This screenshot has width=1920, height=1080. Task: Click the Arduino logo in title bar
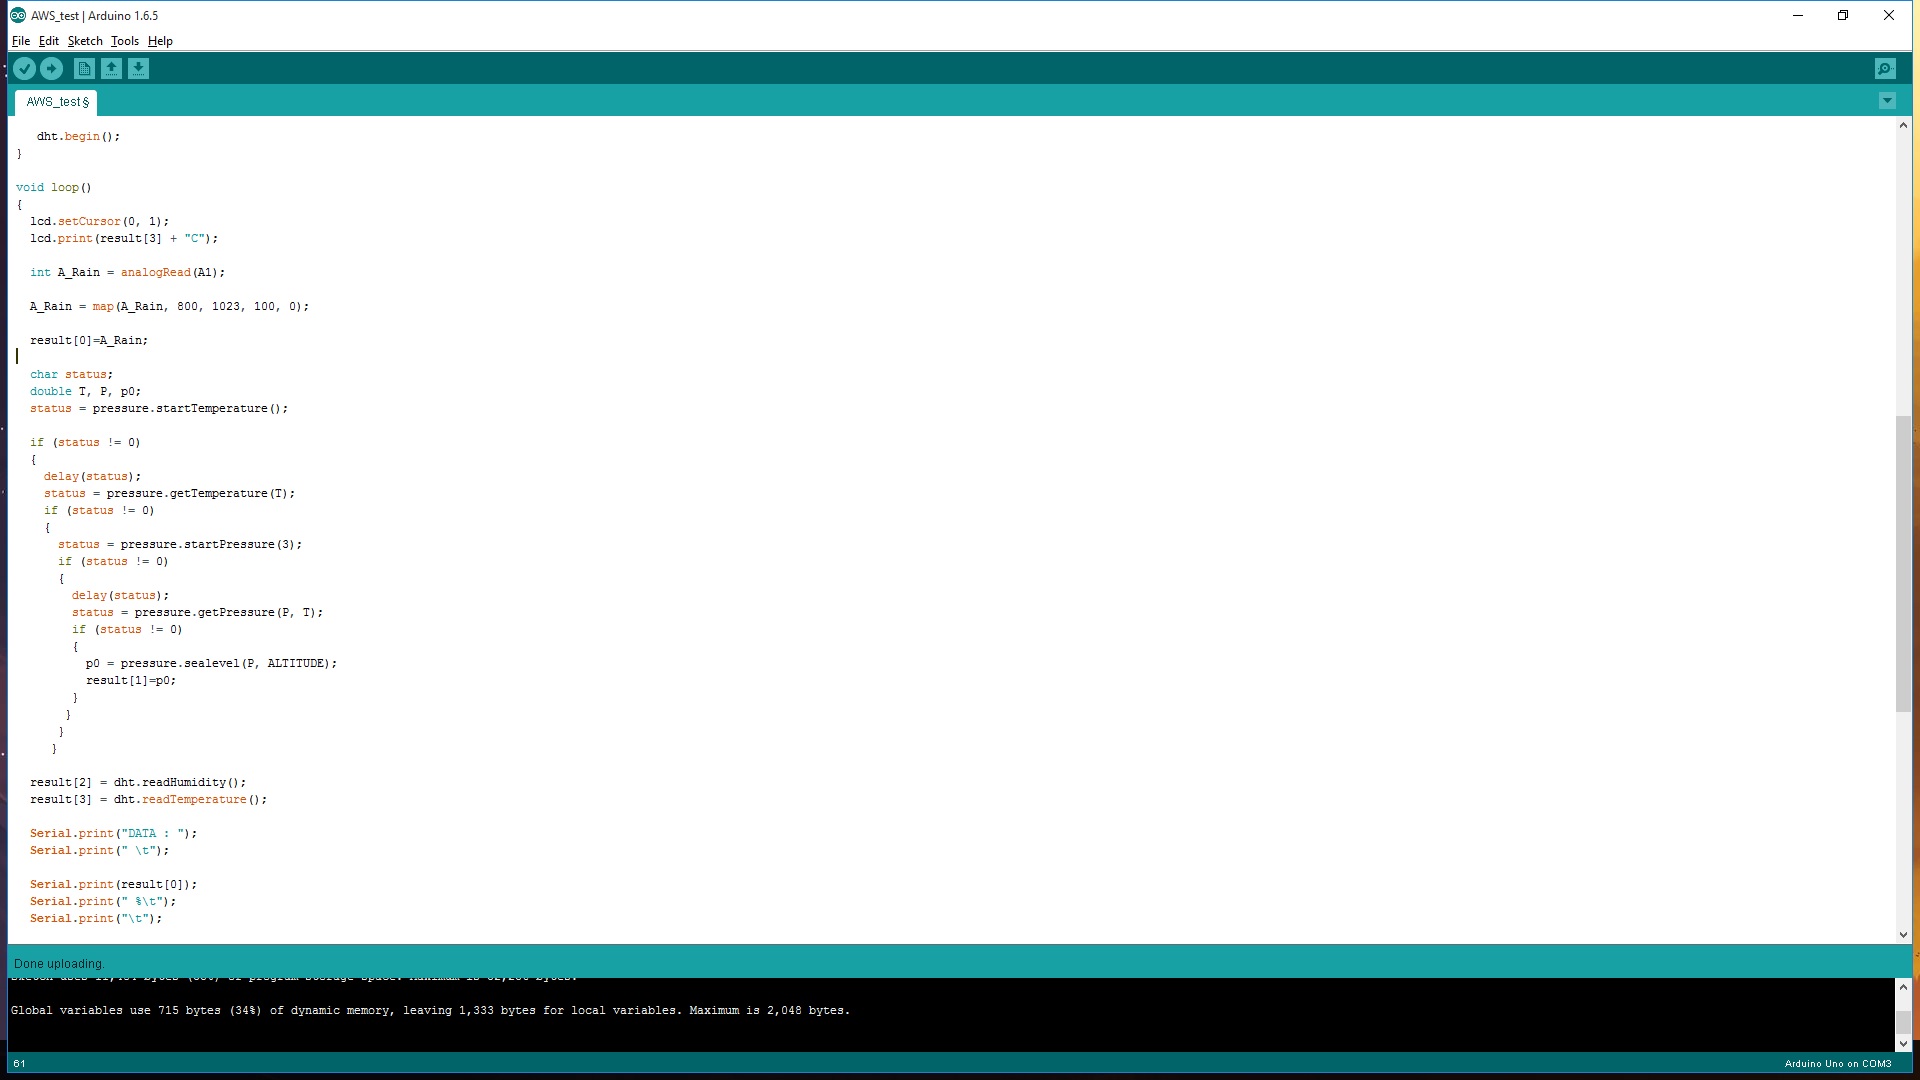(18, 15)
